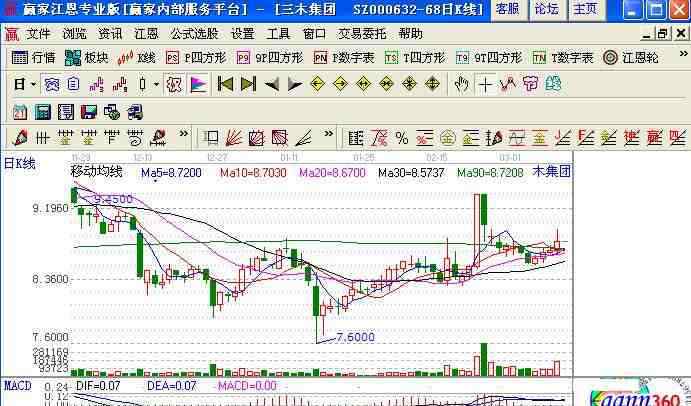Click the black left arrow icon
Image resolution: width=691 pixels, height=406 pixels.
[x=271, y=84]
